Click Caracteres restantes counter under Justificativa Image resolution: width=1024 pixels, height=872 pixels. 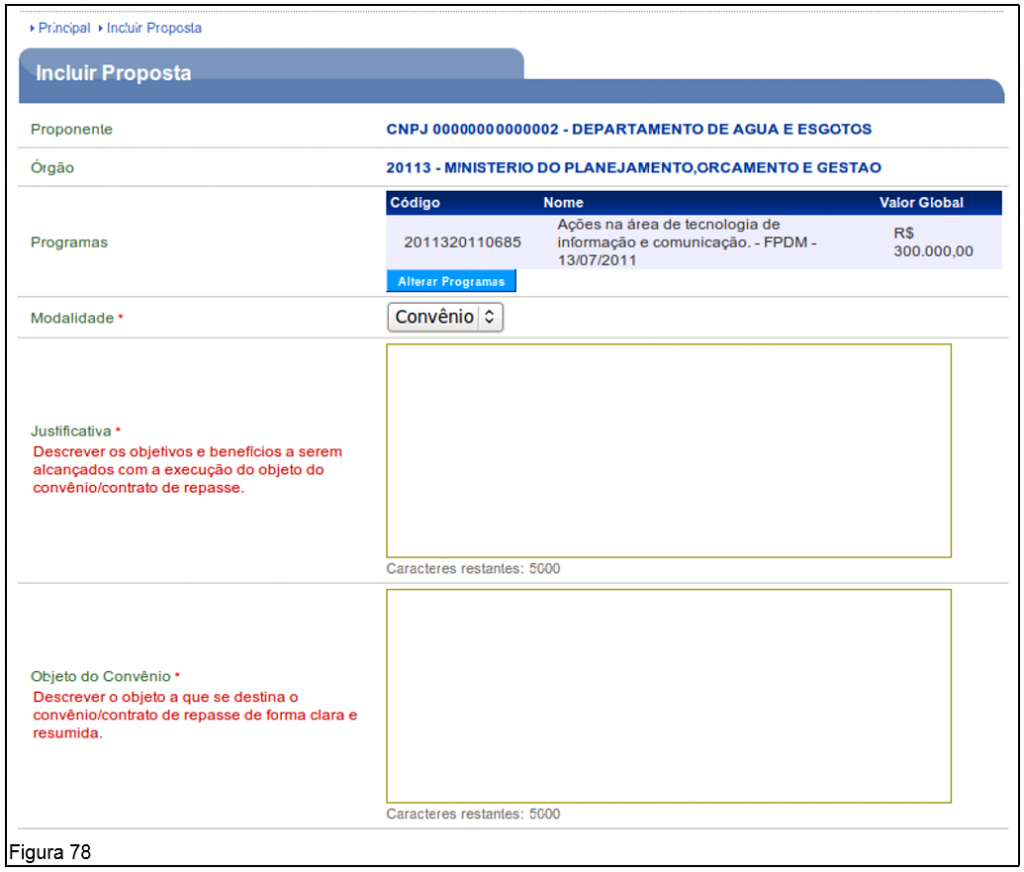473,569
